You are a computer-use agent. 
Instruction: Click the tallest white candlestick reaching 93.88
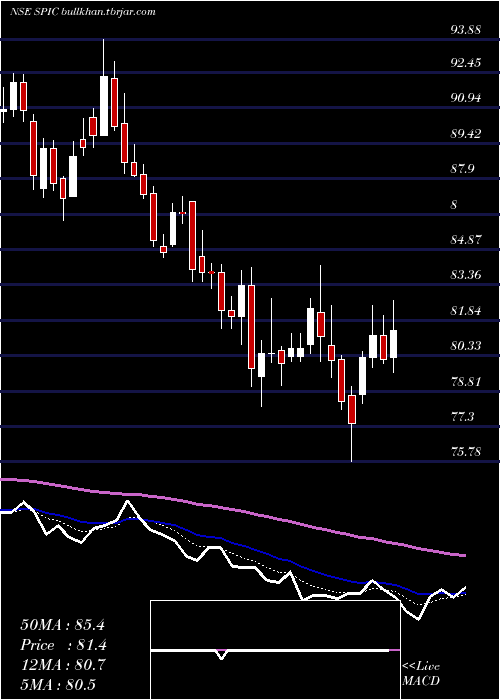click(104, 106)
